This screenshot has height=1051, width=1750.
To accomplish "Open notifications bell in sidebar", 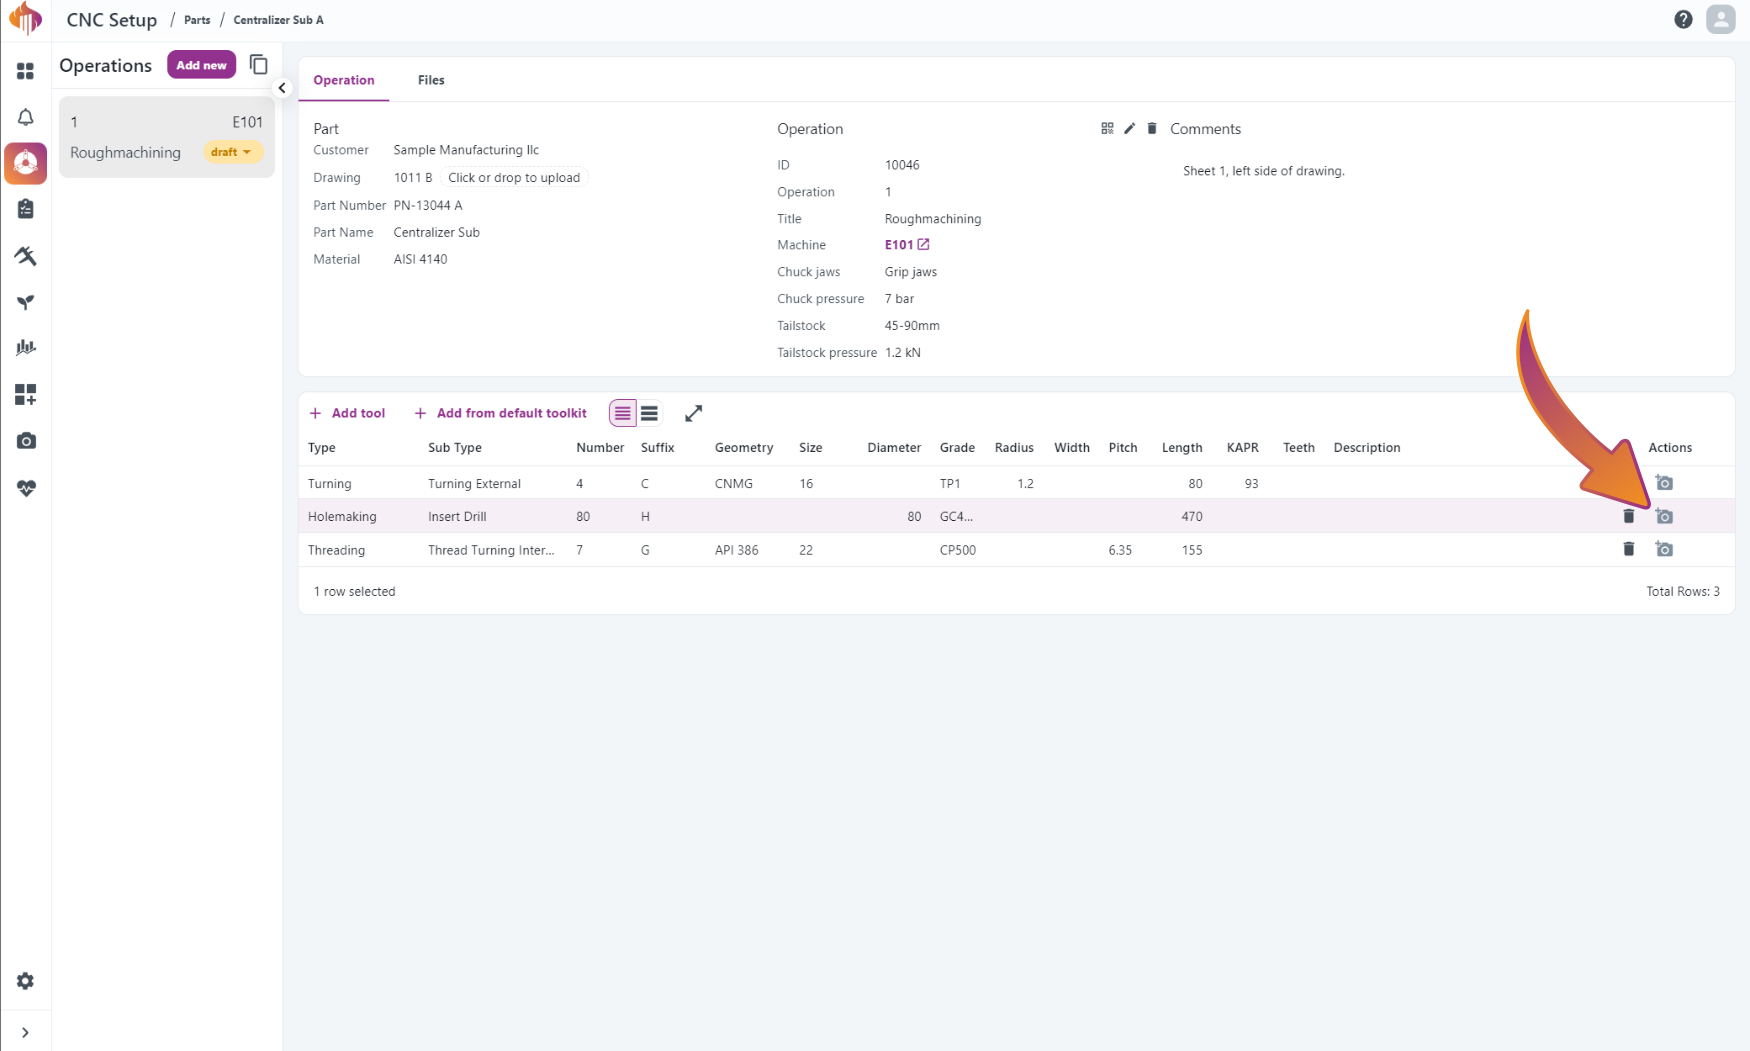I will [25, 117].
